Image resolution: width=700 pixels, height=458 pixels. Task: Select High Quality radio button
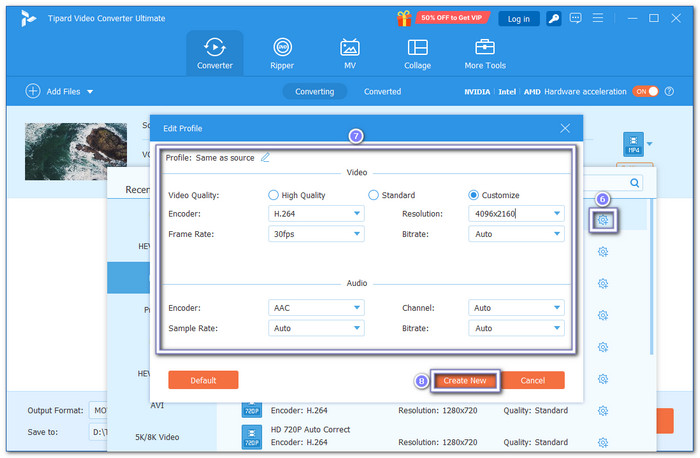273,195
